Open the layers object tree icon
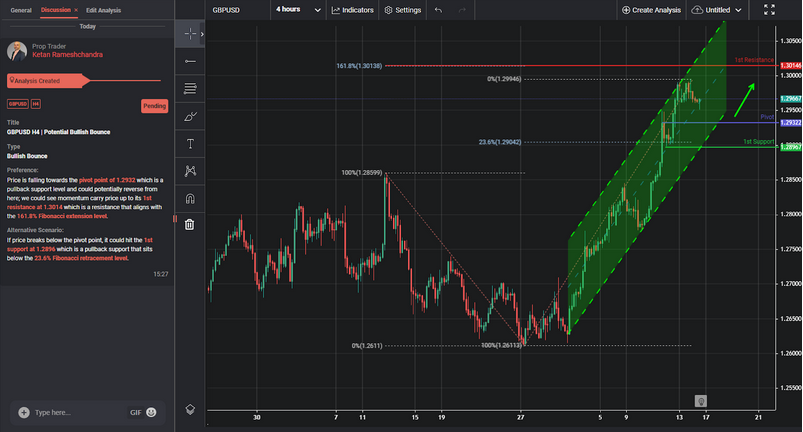 pyautogui.click(x=190, y=409)
